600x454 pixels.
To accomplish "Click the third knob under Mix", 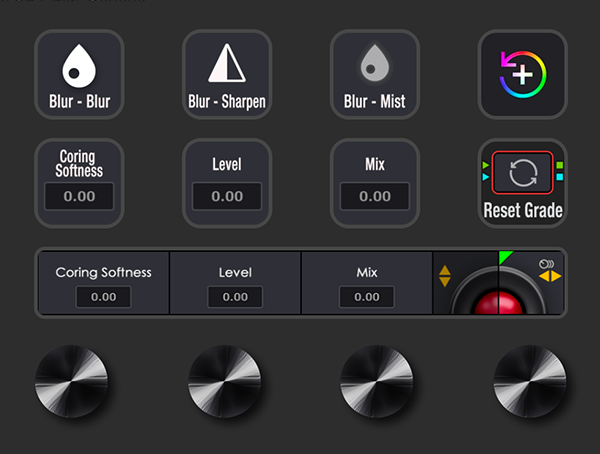I will point(377,381).
